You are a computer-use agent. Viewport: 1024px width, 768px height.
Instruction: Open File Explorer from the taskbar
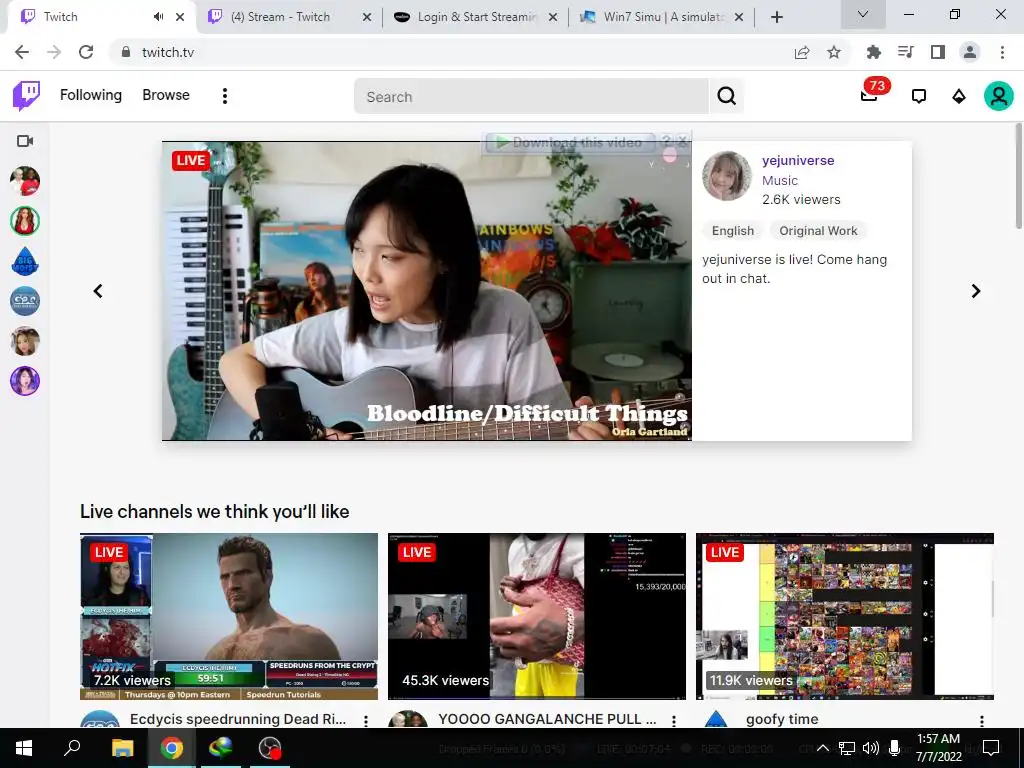122,748
